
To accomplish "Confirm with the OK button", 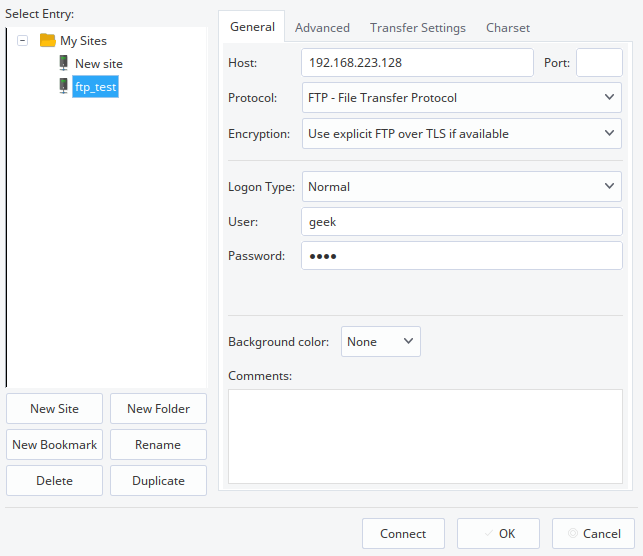I will (x=498, y=533).
